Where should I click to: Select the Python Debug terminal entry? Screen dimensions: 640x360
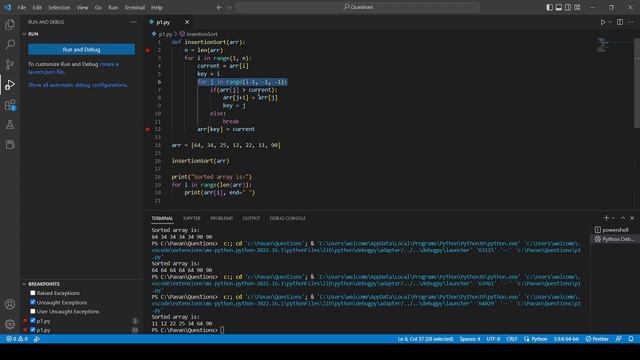[615, 239]
